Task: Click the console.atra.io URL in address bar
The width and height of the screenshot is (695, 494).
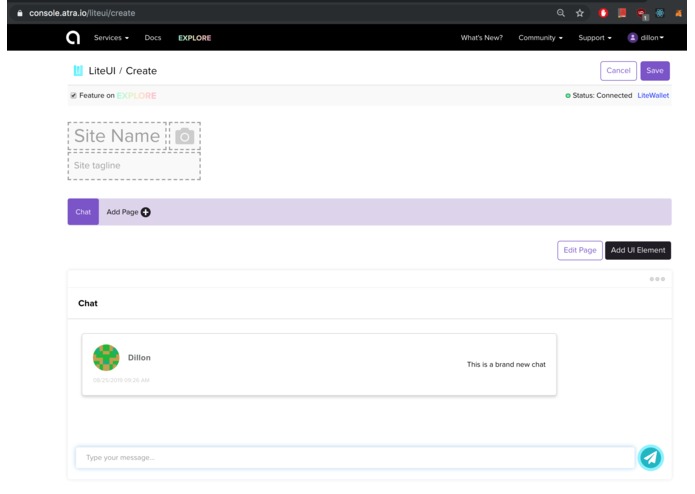Action: coord(82,13)
